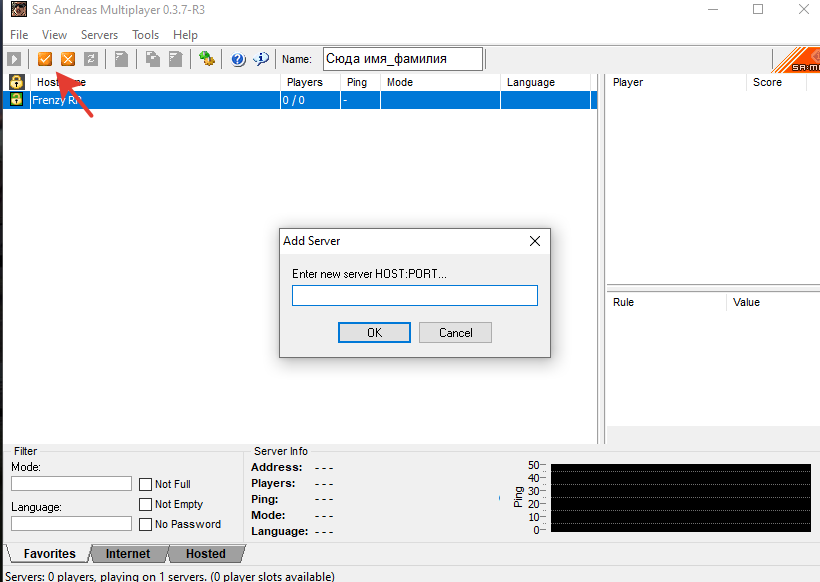Minimize the San Andreas Multiplayer window
Screen dimensions: 820x582
pyautogui.click(x=713, y=9)
